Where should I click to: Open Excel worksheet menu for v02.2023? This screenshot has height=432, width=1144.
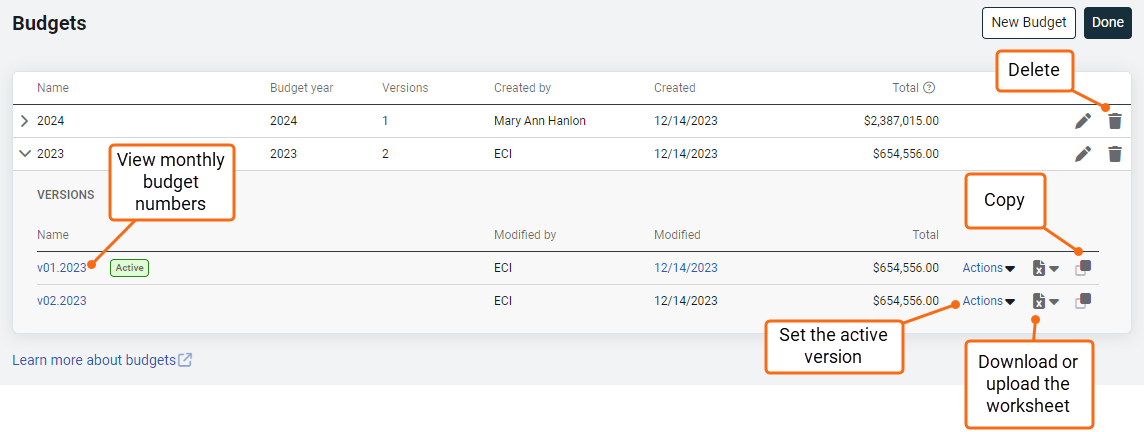(x=1046, y=301)
